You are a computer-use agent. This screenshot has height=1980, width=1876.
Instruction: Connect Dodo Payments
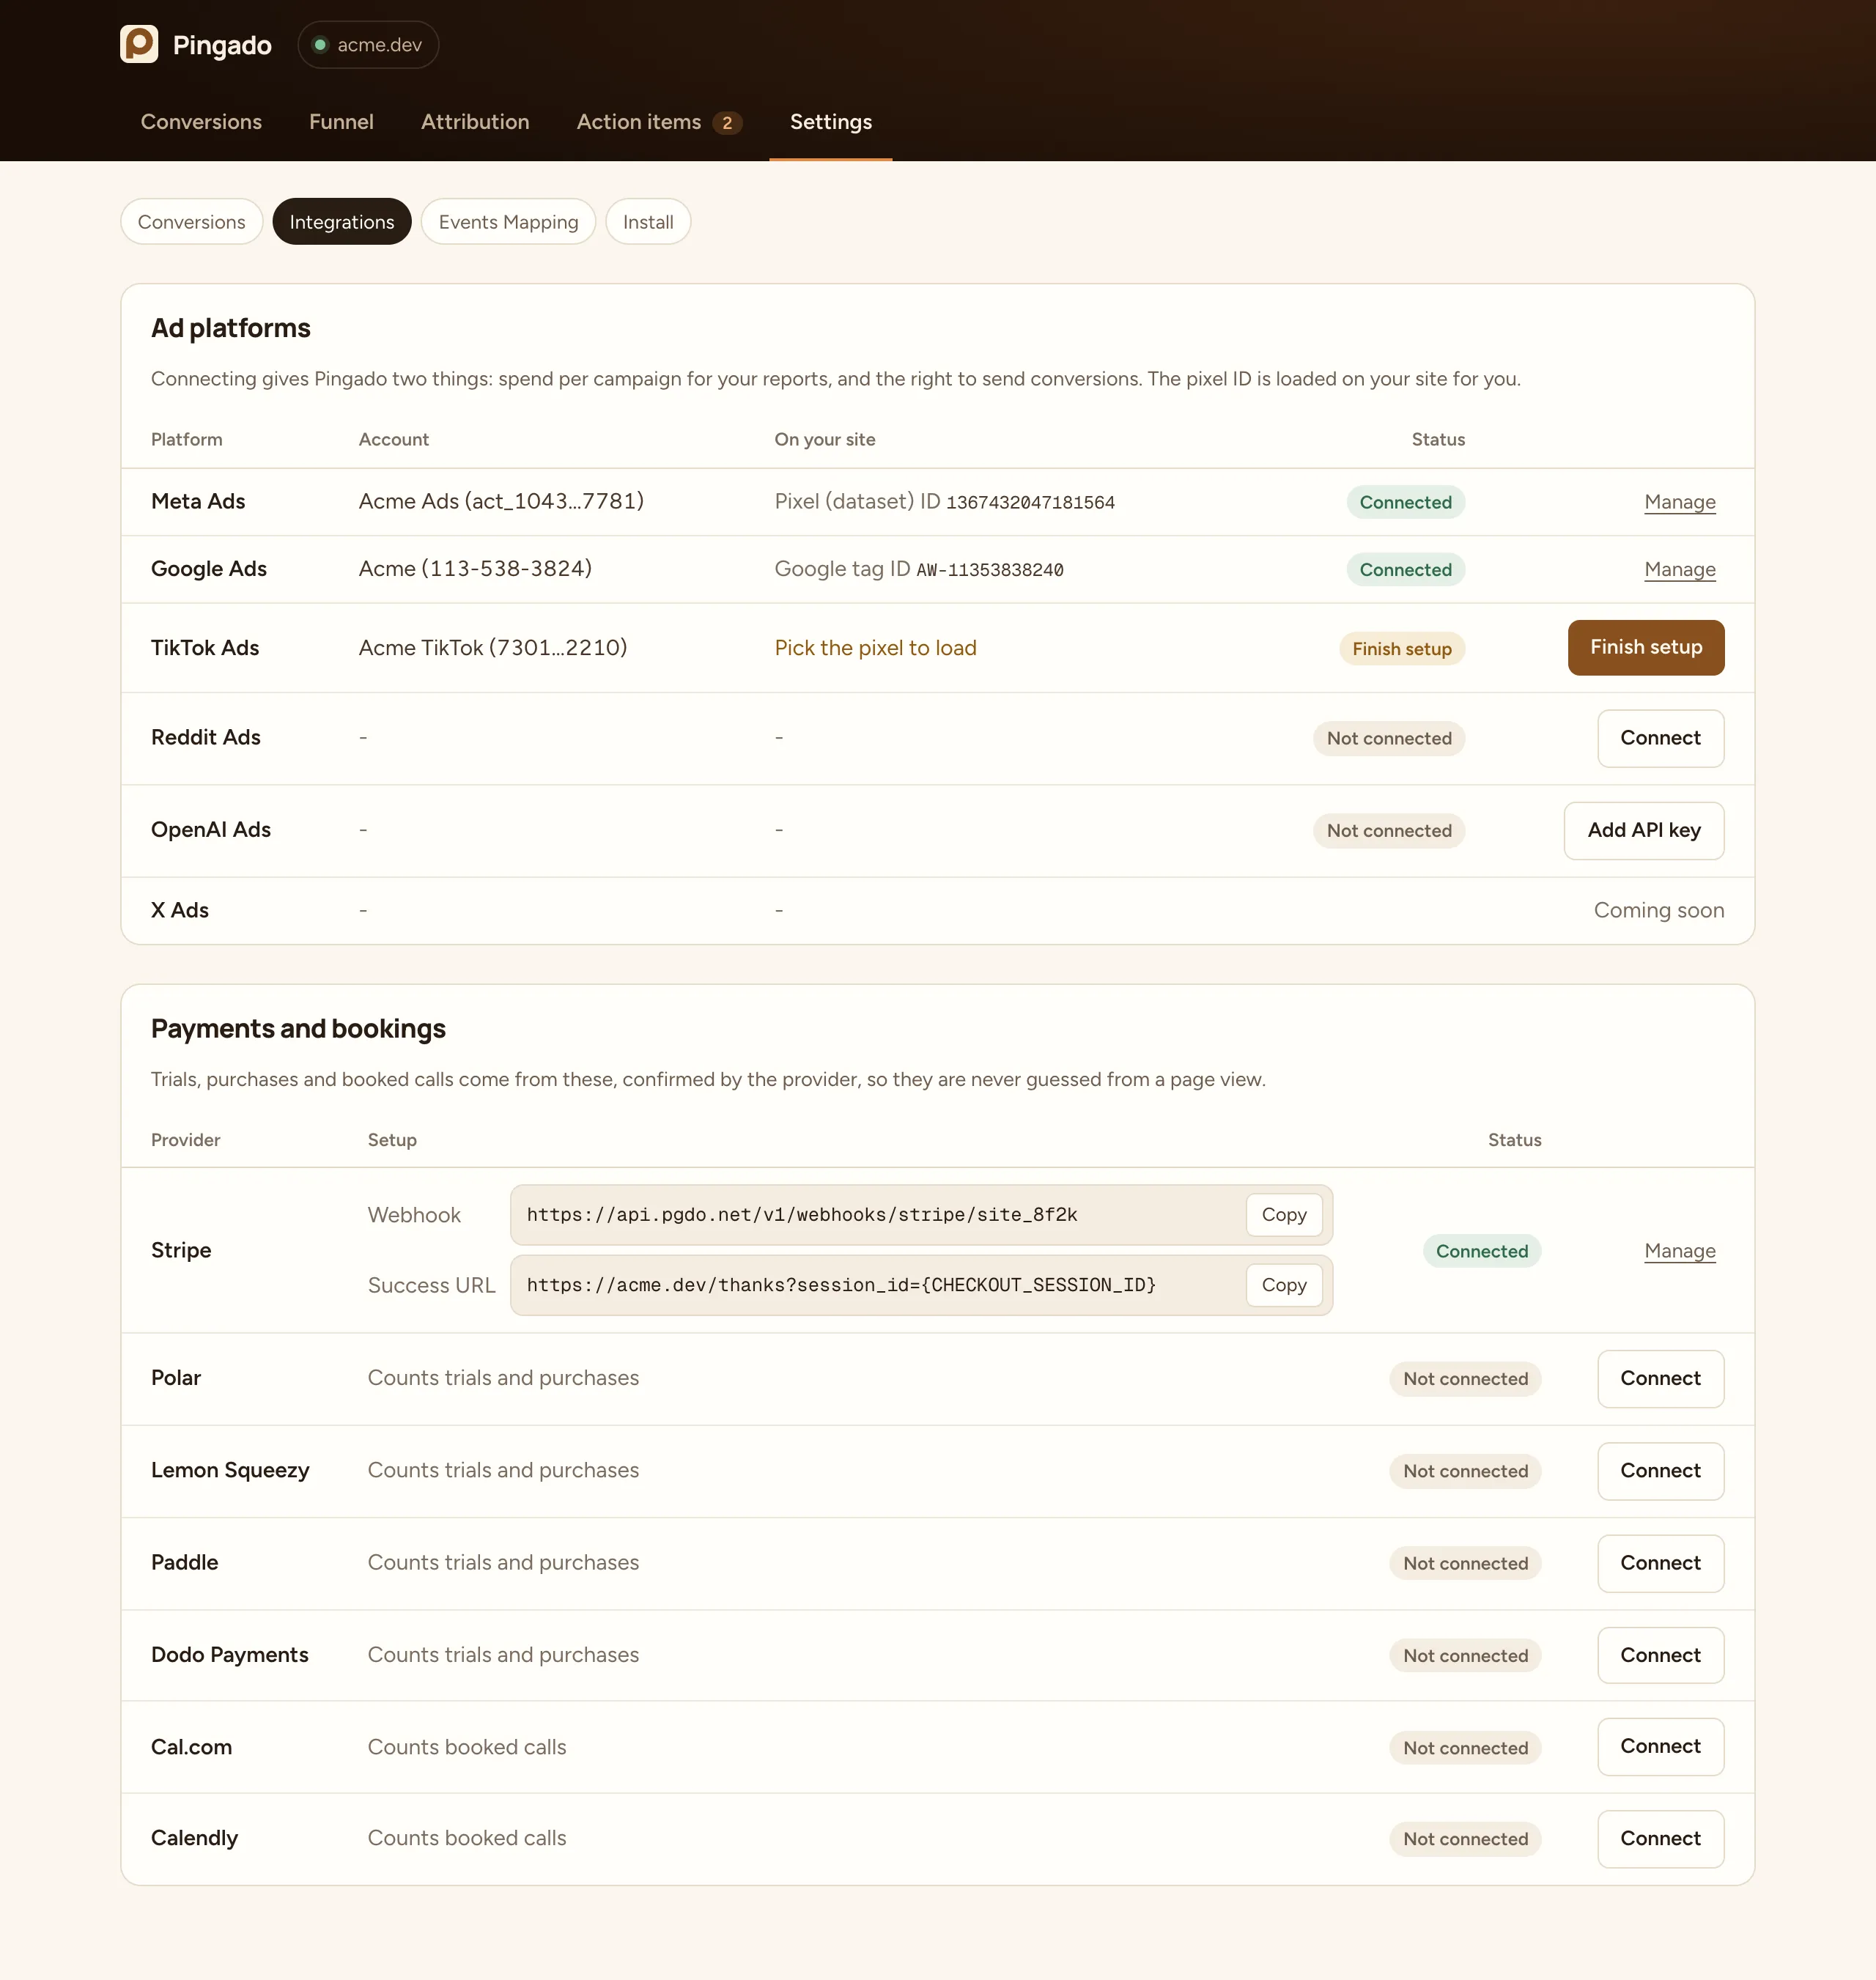click(x=1661, y=1655)
